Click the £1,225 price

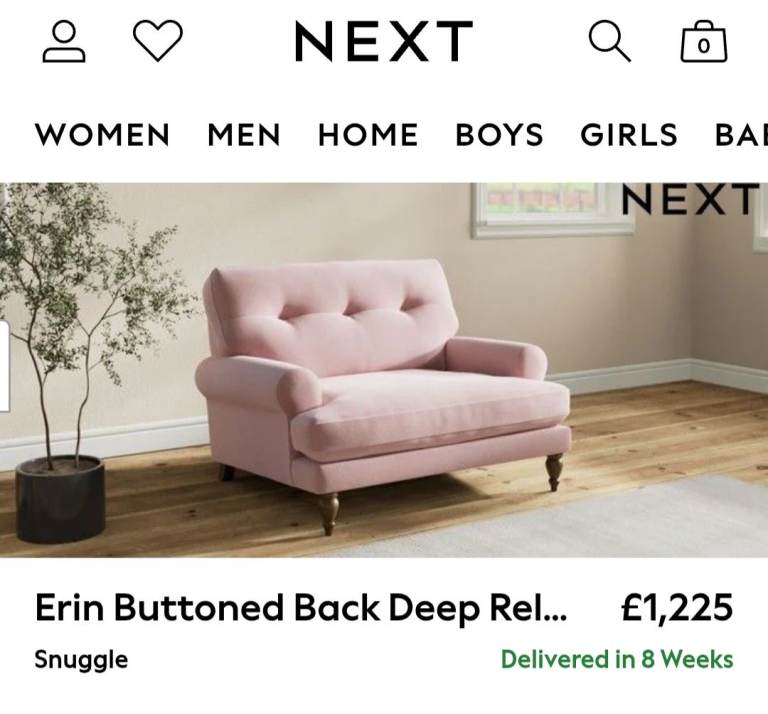coord(677,608)
